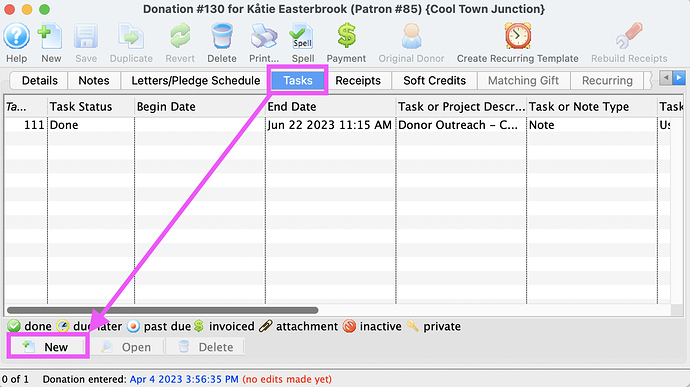
Task: Click the Rebuild Receipts wrench icon
Action: [629, 36]
